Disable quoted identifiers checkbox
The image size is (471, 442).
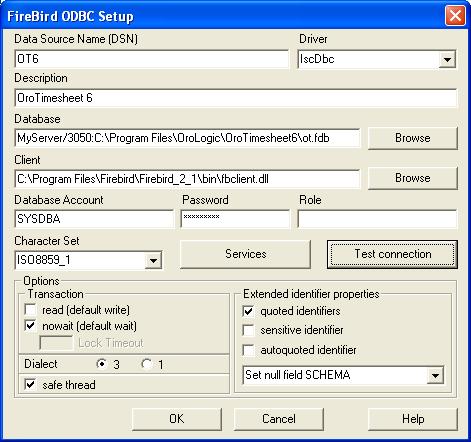click(x=249, y=311)
